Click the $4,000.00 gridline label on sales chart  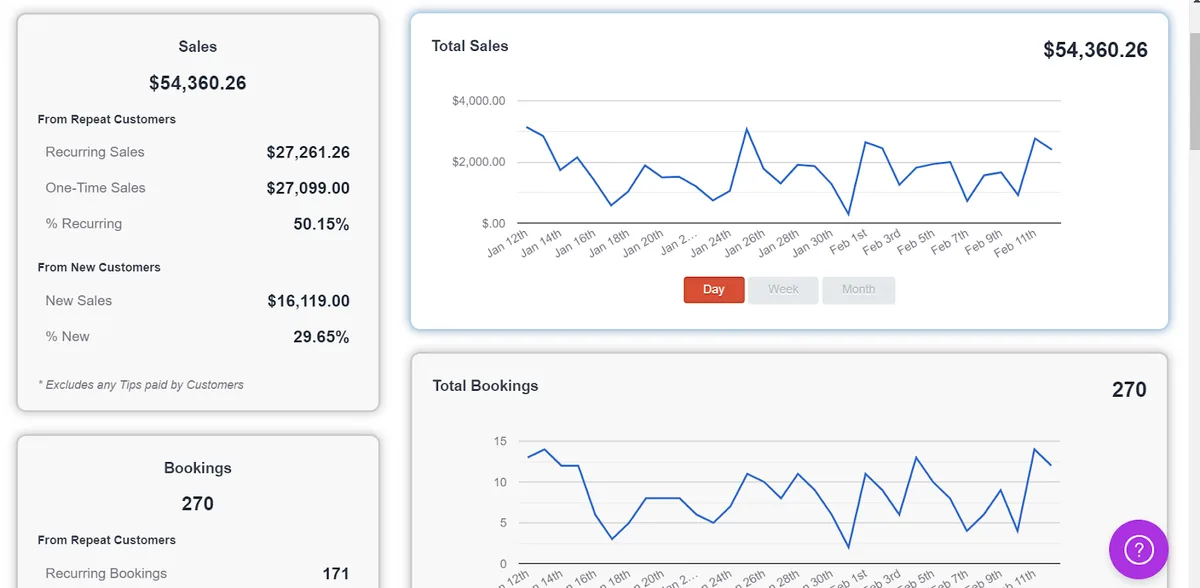(479, 101)
